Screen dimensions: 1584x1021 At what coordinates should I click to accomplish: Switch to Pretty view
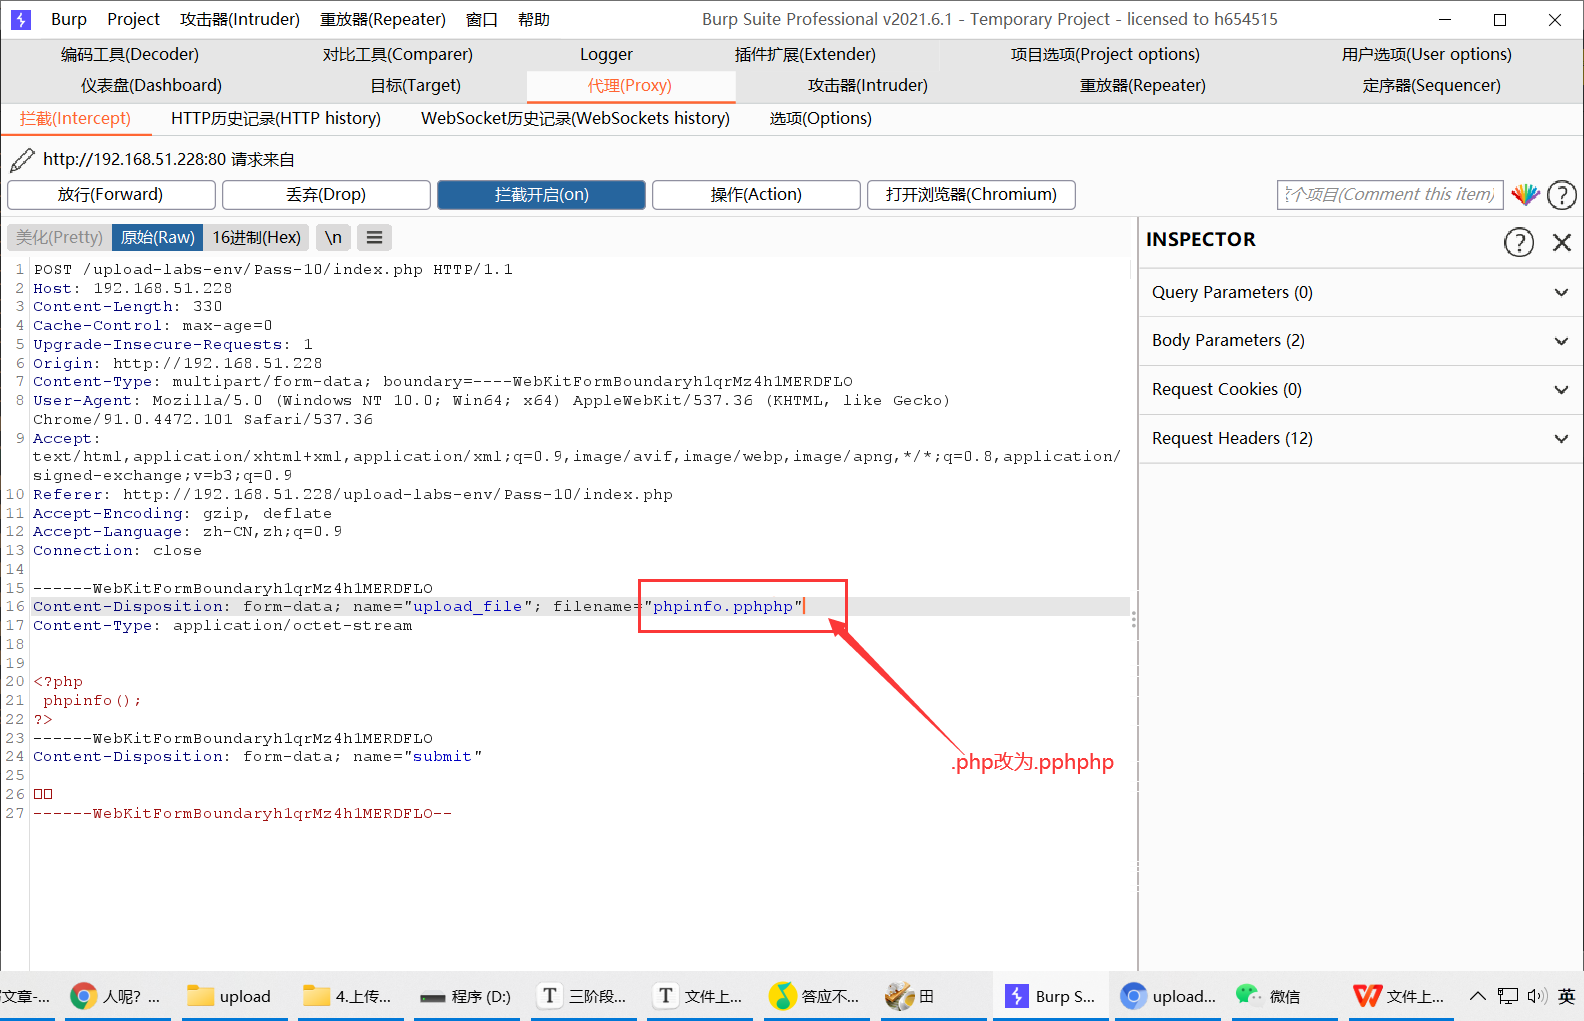pos(60,237)
